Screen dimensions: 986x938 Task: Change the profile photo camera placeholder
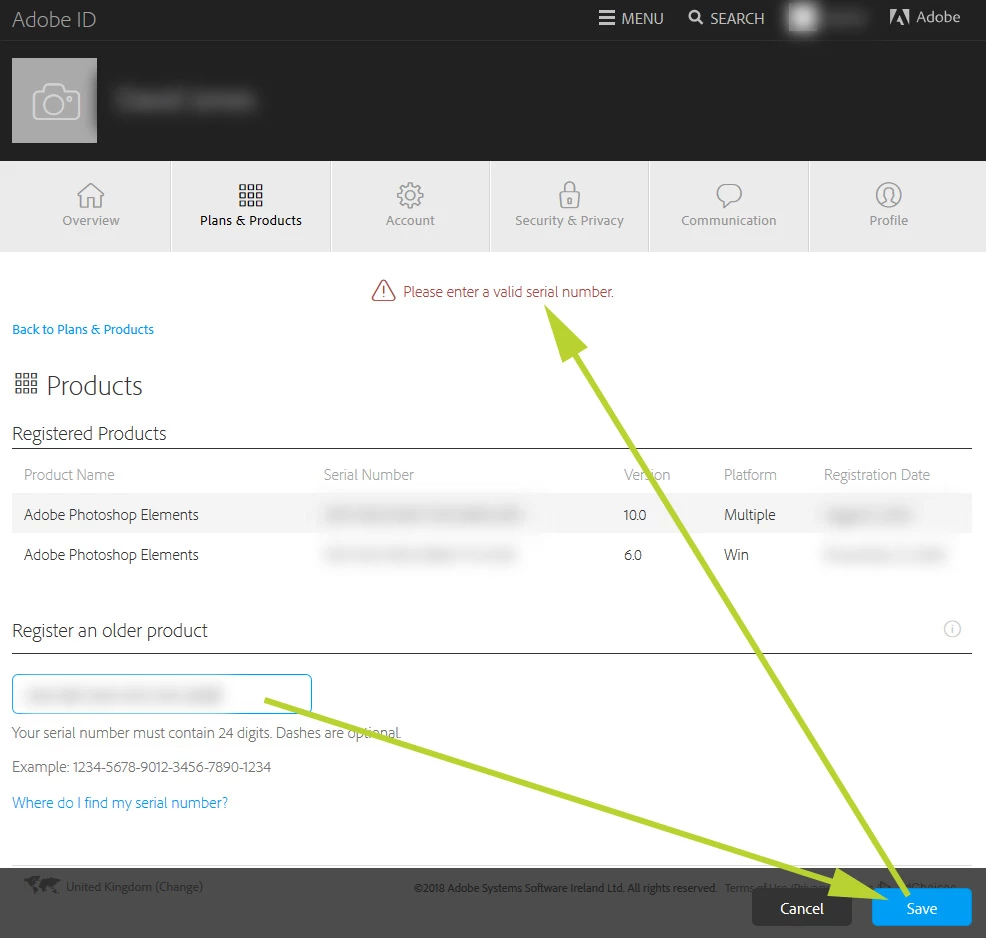tap(55, 101)
